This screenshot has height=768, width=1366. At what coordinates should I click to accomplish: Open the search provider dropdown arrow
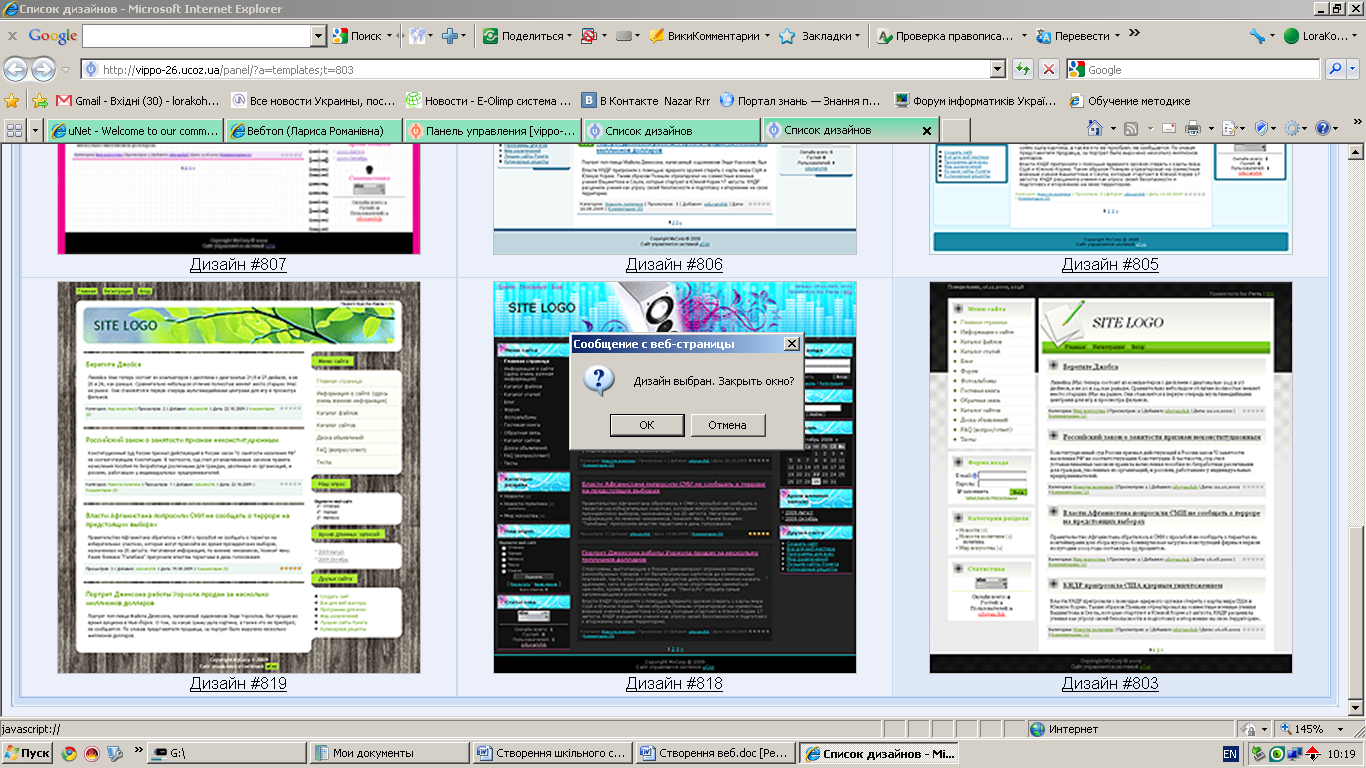coord(1353,70)
